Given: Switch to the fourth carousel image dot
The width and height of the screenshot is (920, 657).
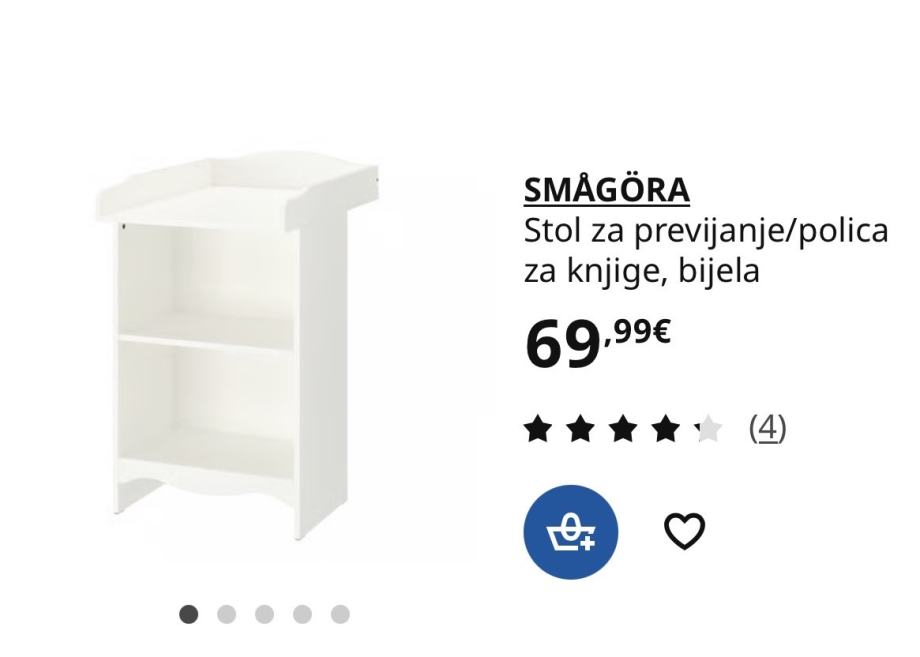Looking at the screenshot, I should (302, 614).
